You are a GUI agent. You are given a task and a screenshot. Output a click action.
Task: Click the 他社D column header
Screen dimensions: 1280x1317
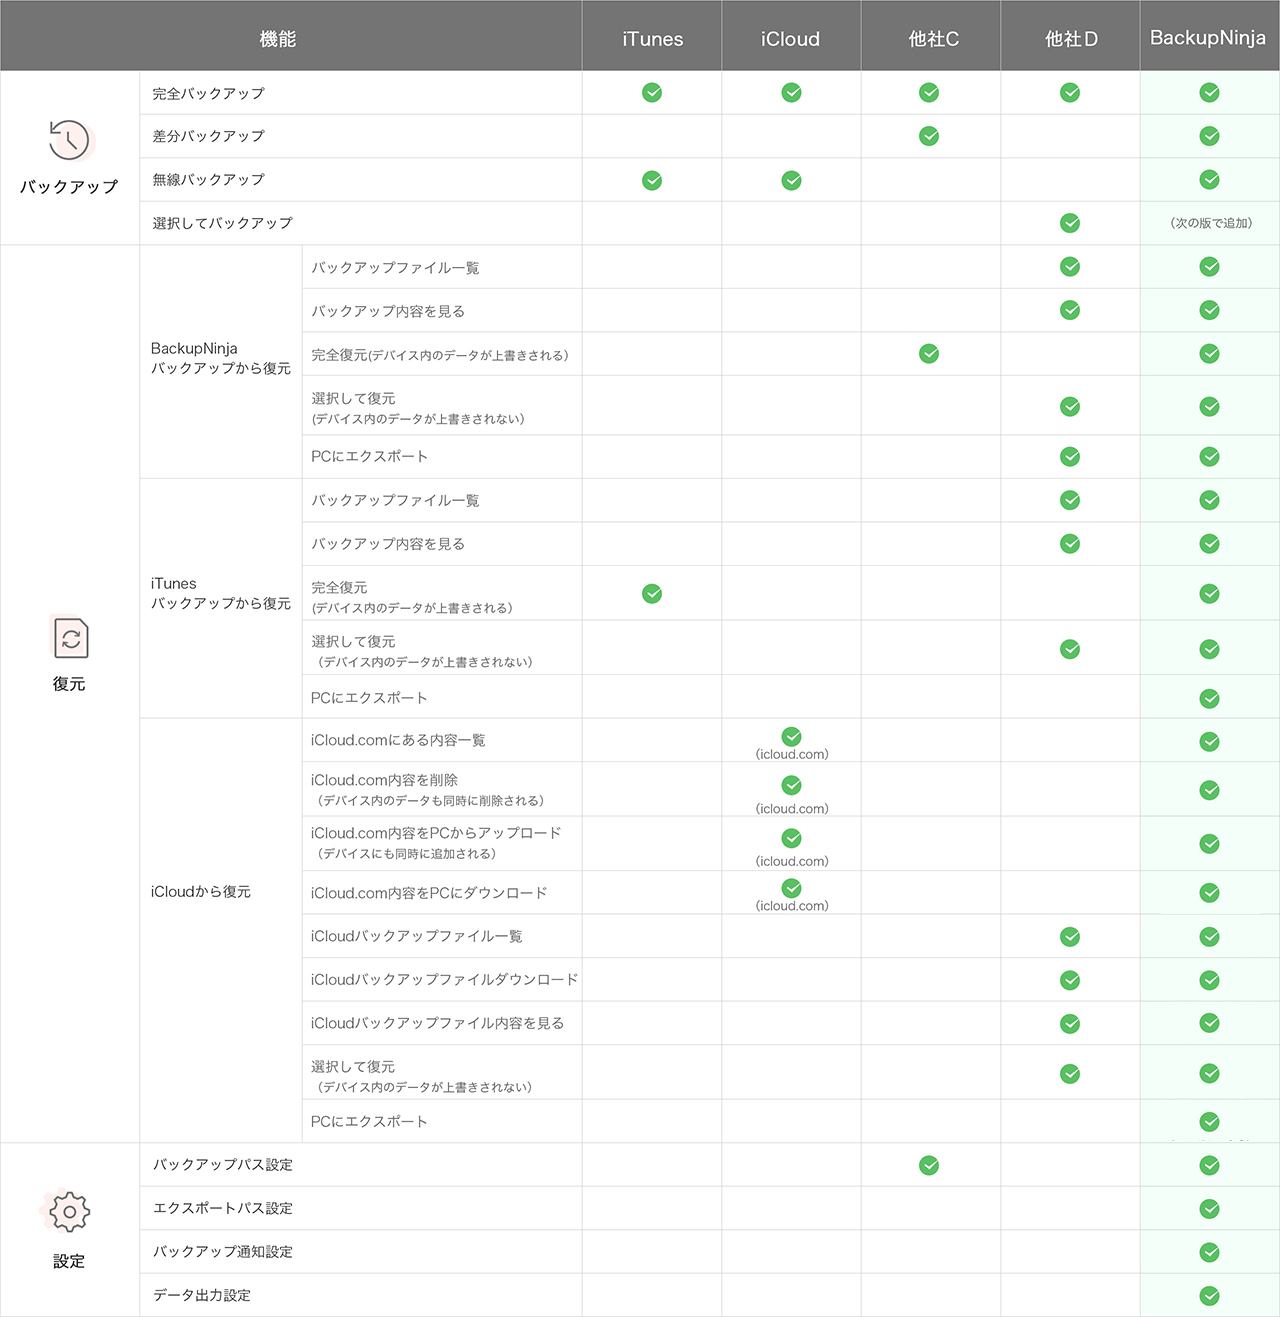[x=1071, y=39]
